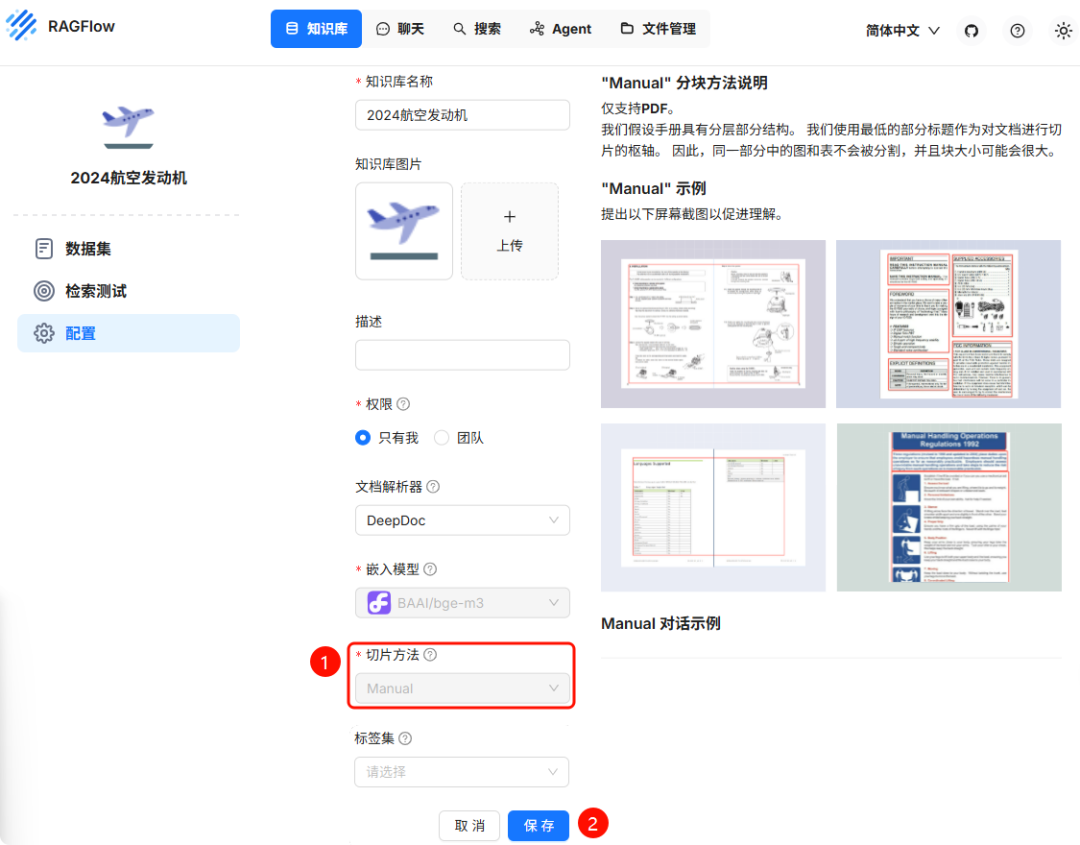Click the help icon next to 文档解析器
This screenshot has height=845, width=1080.
[x=433, y=487]
